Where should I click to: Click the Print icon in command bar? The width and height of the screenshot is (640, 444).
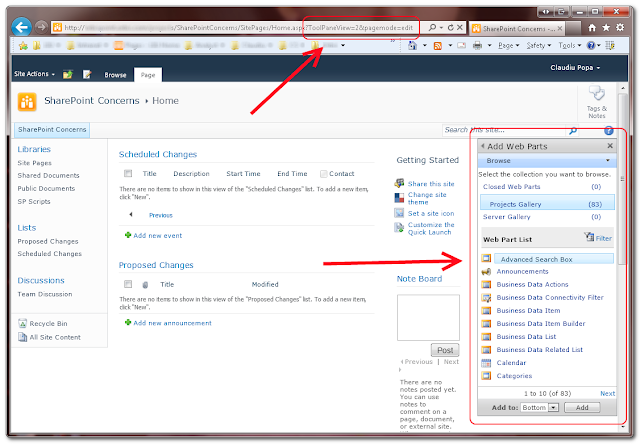coord(477,46)
